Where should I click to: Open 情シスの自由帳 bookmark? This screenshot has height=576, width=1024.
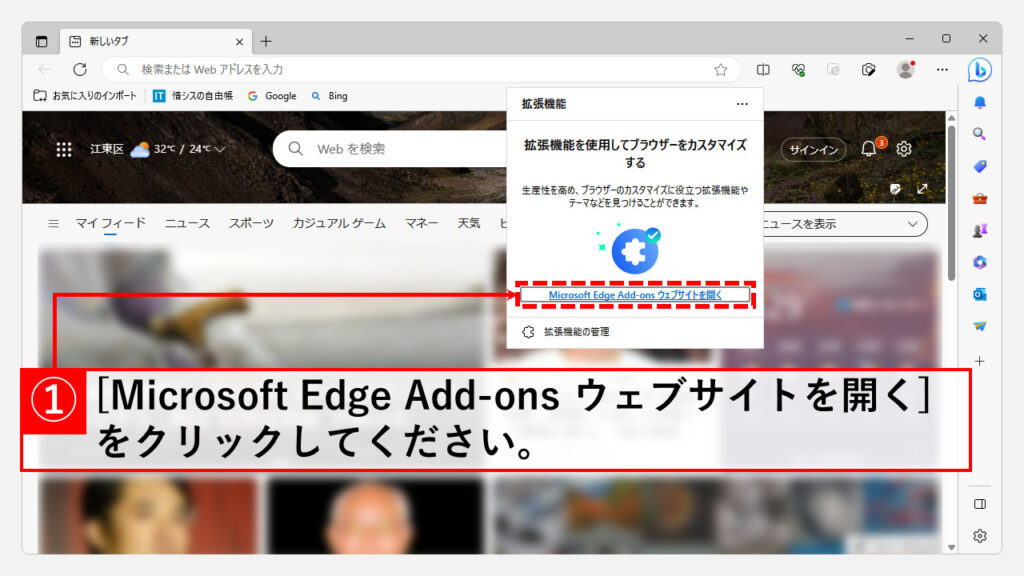193,96
